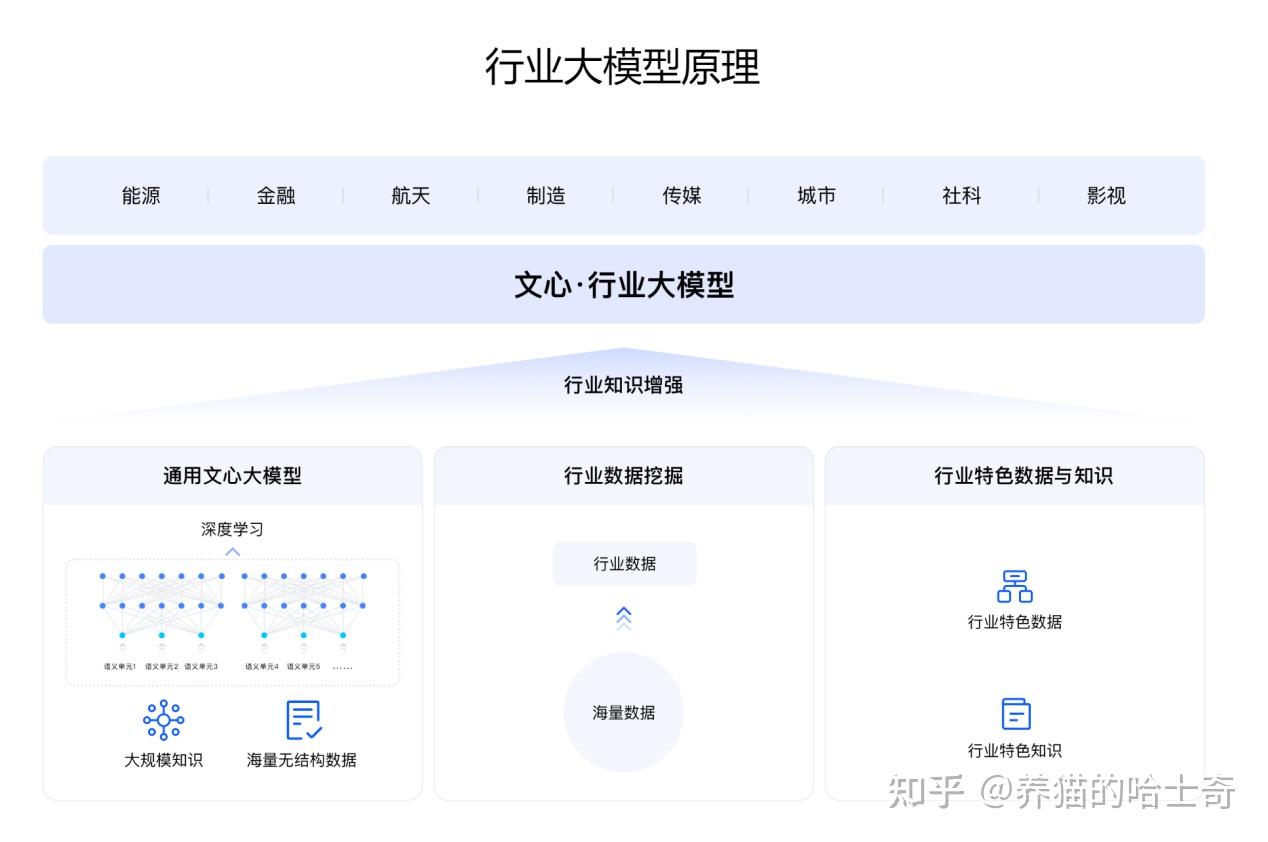This screenshot has height=842, width=1268.
Task: Click the 行业数据 box
Action: click(x=625, y=564)
